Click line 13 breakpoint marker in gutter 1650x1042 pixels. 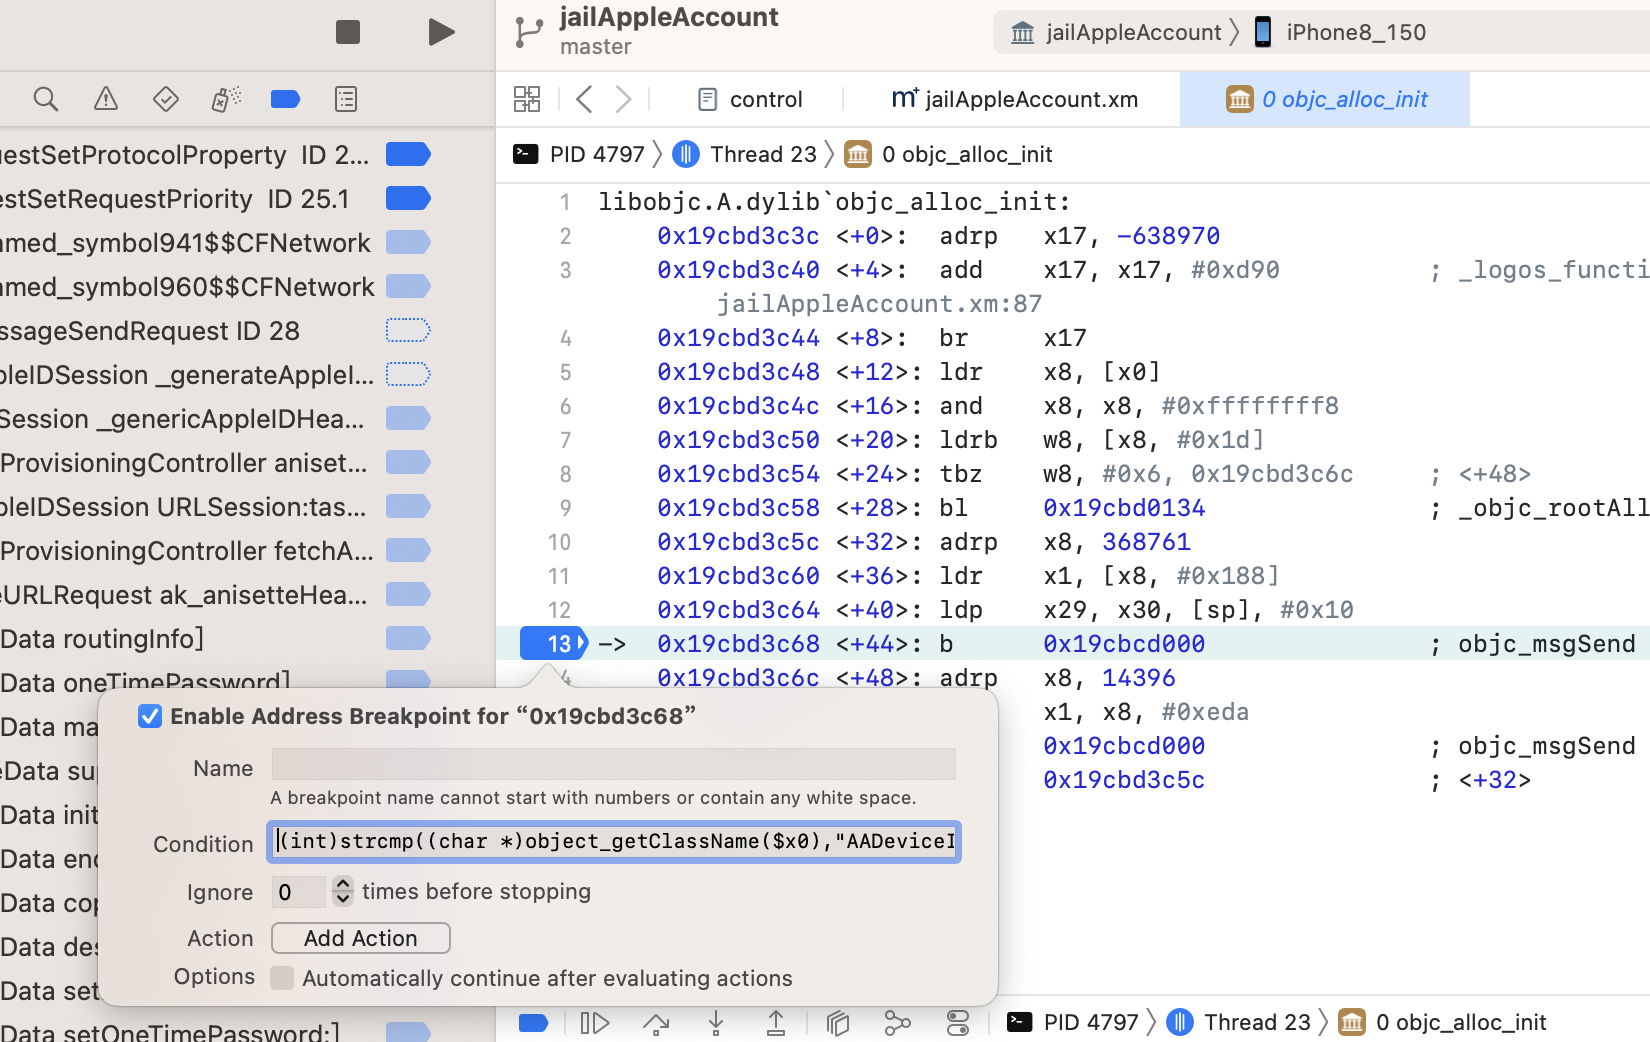point(554,643)
